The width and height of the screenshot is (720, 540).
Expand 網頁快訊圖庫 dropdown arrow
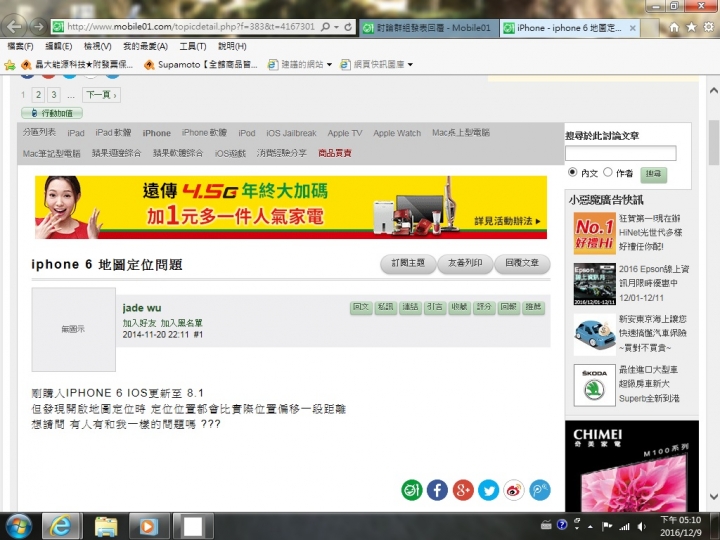[x=410, y=65]
